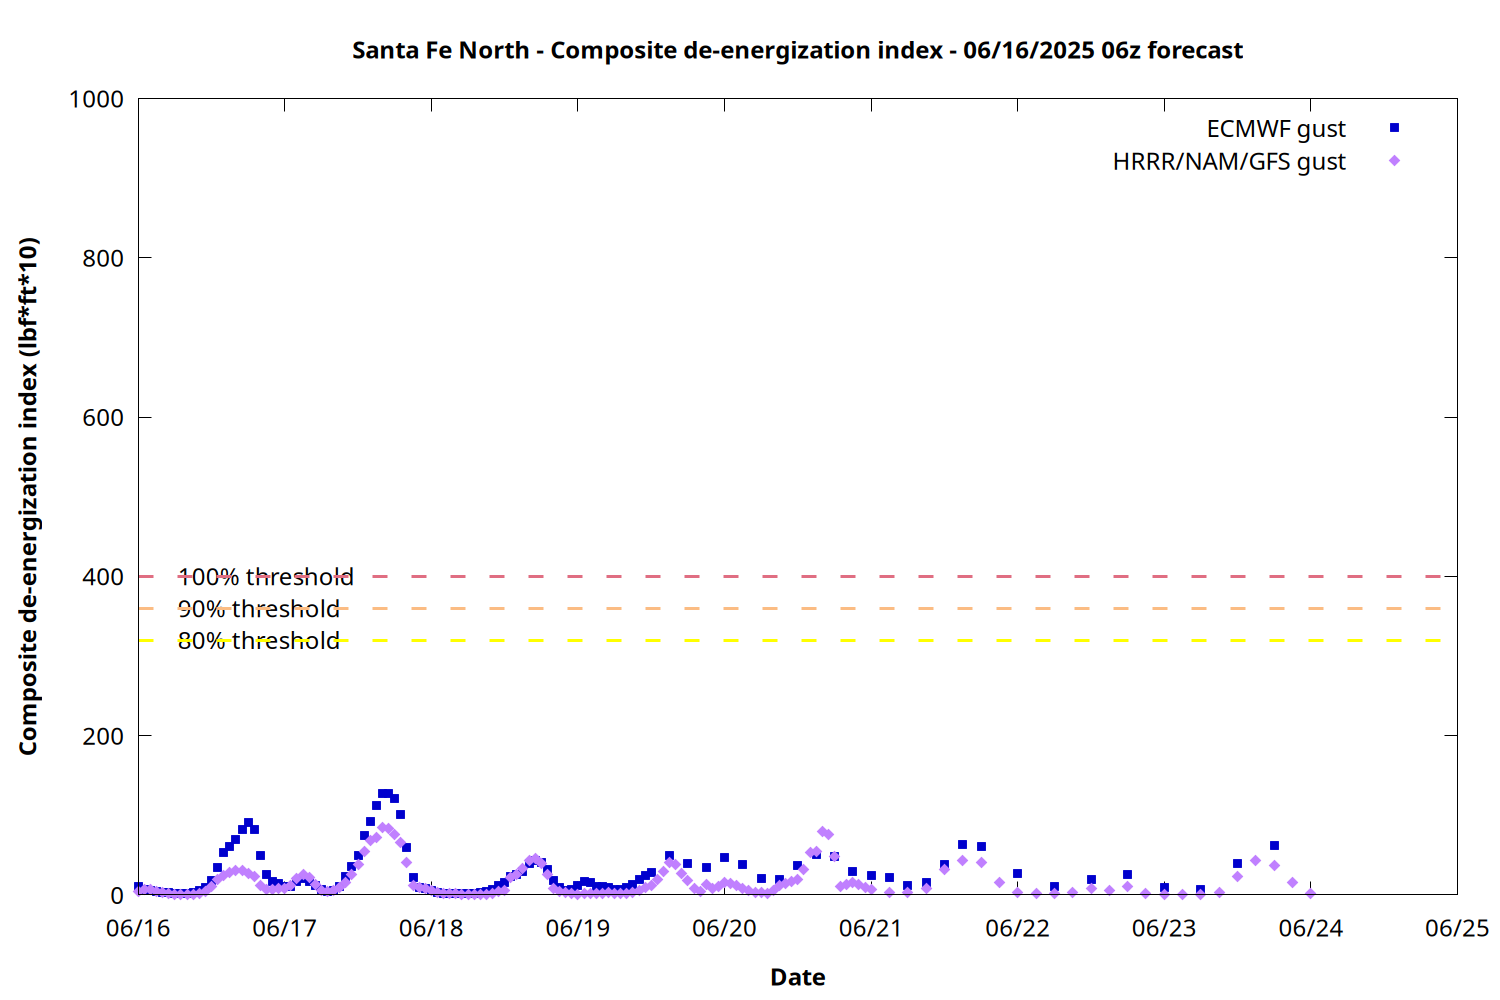Click the y-axis value 0
Viewport: 1500px width, 1000px height.
118,896
